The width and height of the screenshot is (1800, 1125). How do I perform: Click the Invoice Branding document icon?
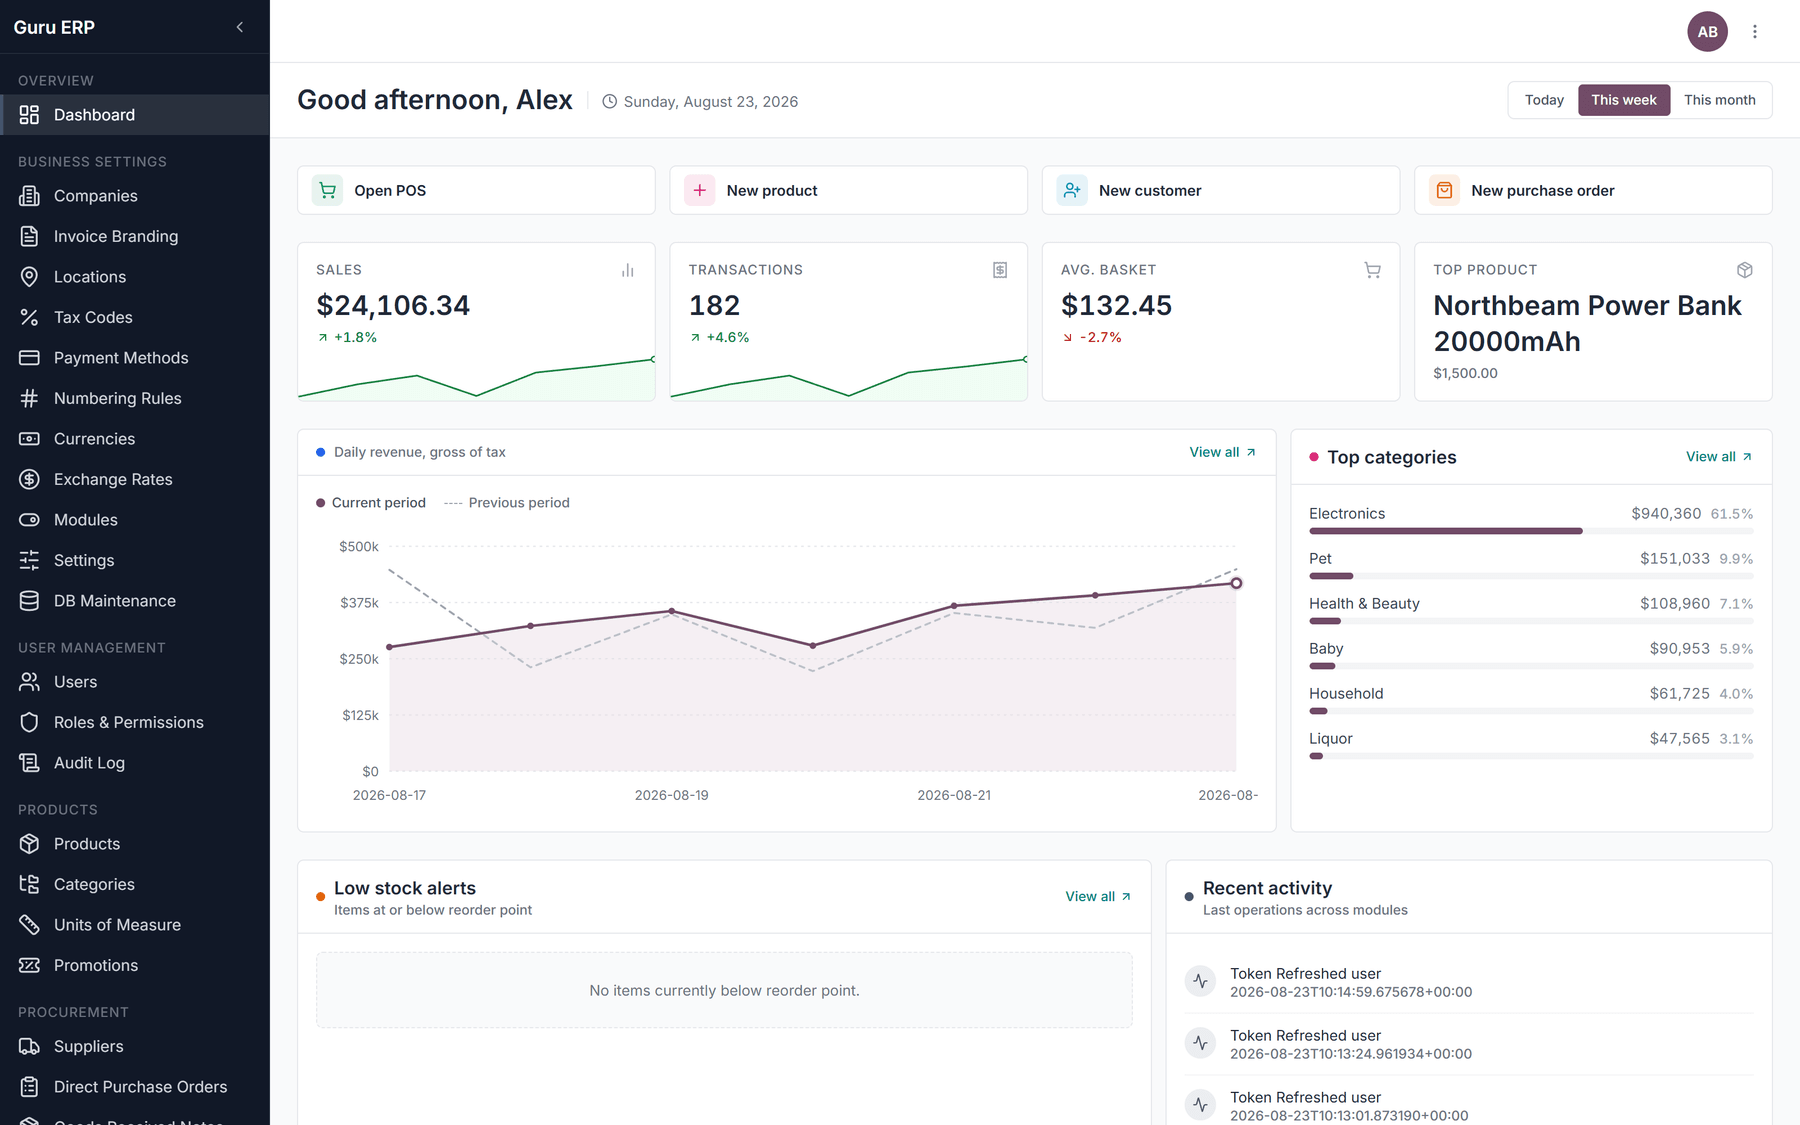coord(29,236)
